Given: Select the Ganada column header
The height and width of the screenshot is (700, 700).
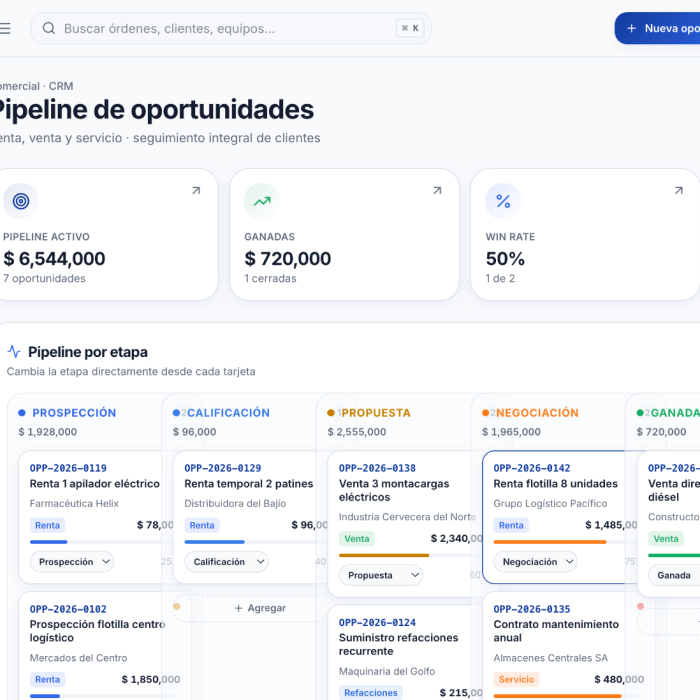Looking at the screenshot, I should pos(675,413).
